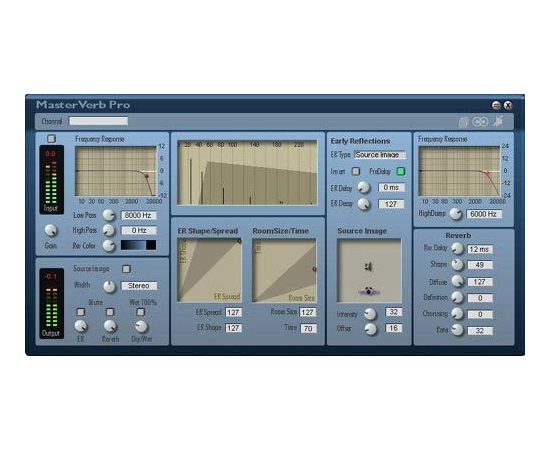Click the Definition 0 value field
The height and width of the screenshot is (450, 550).
(480, 298)
